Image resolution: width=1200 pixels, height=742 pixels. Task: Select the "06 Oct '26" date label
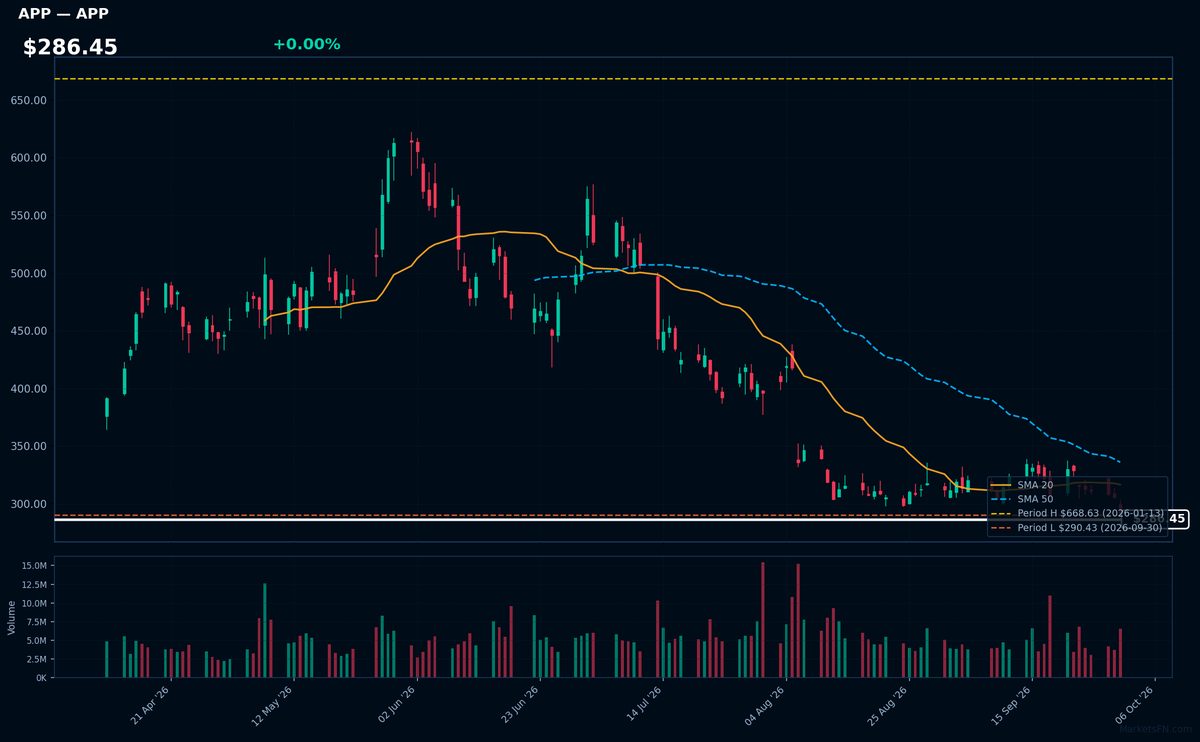coord(1137,703)
